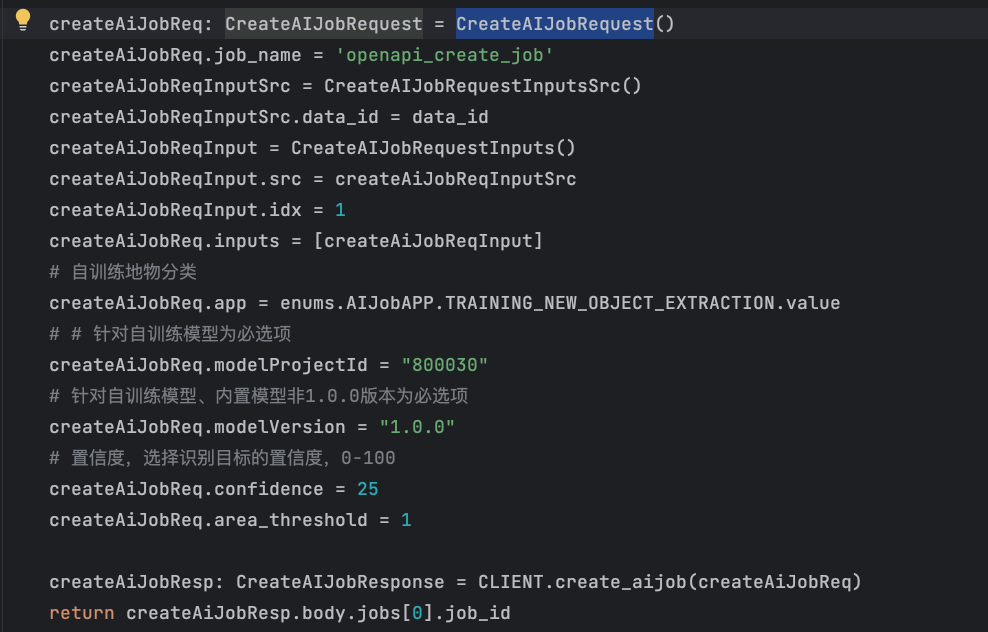
Task: Click job_id at end of return line
Action: [478, 613]
